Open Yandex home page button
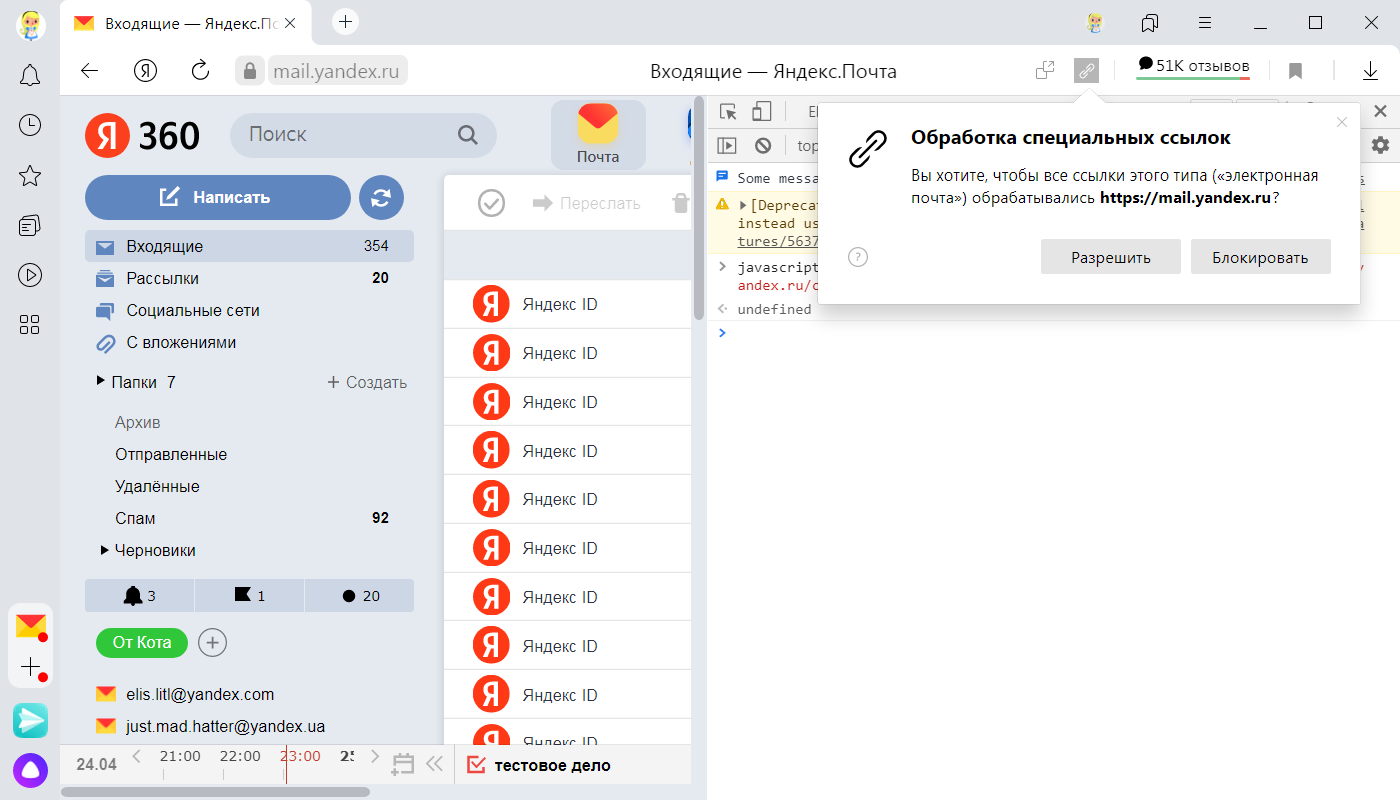The image size is (1400, 800). tap(146, 70)
